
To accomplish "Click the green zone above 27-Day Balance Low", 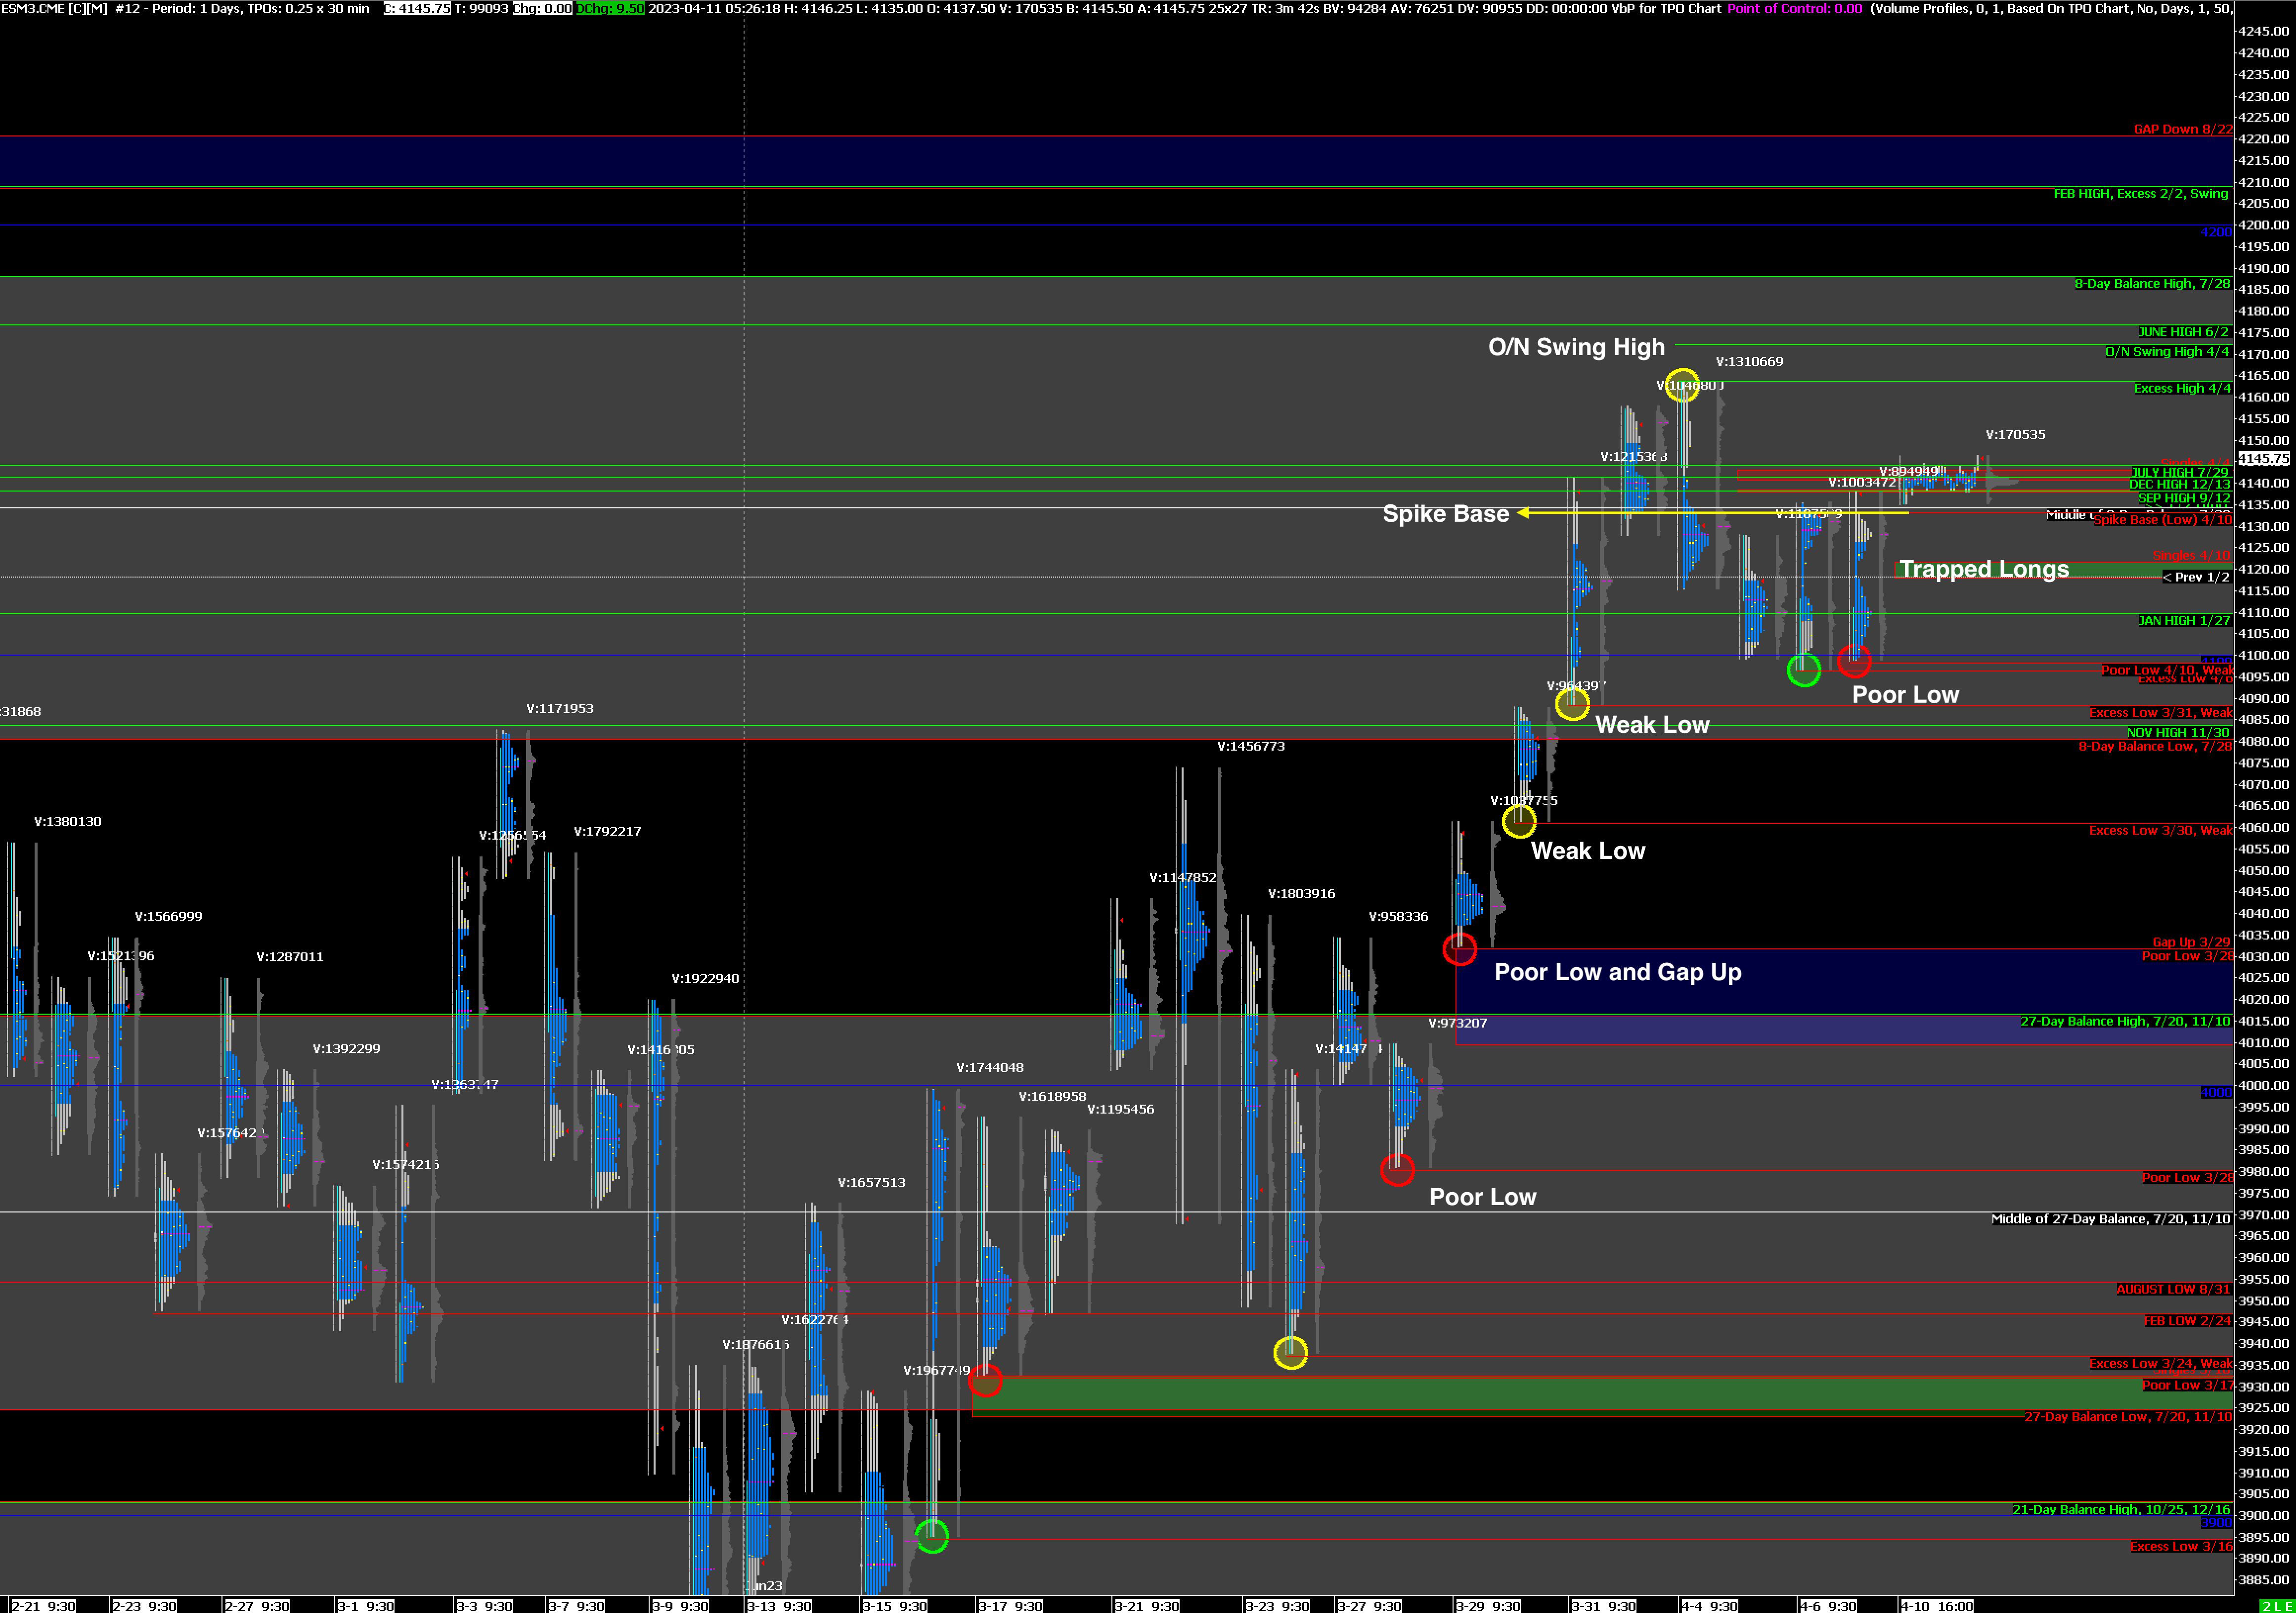I will 1600,1394.
